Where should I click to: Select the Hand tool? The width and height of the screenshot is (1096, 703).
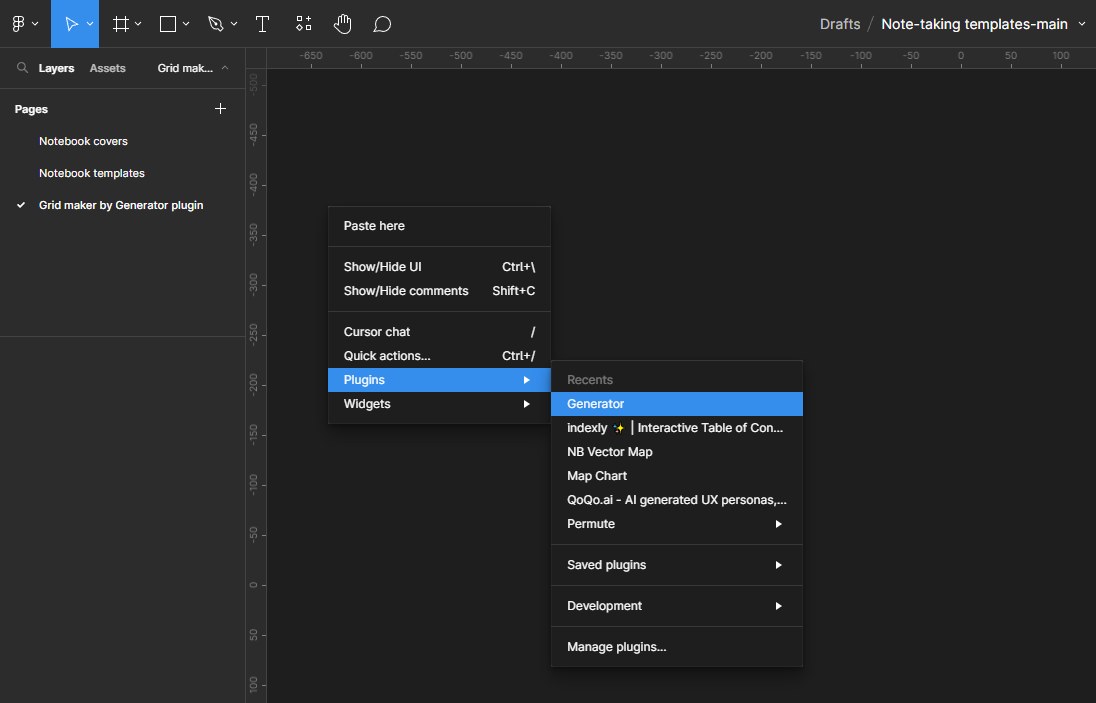(x=342, y=24)
